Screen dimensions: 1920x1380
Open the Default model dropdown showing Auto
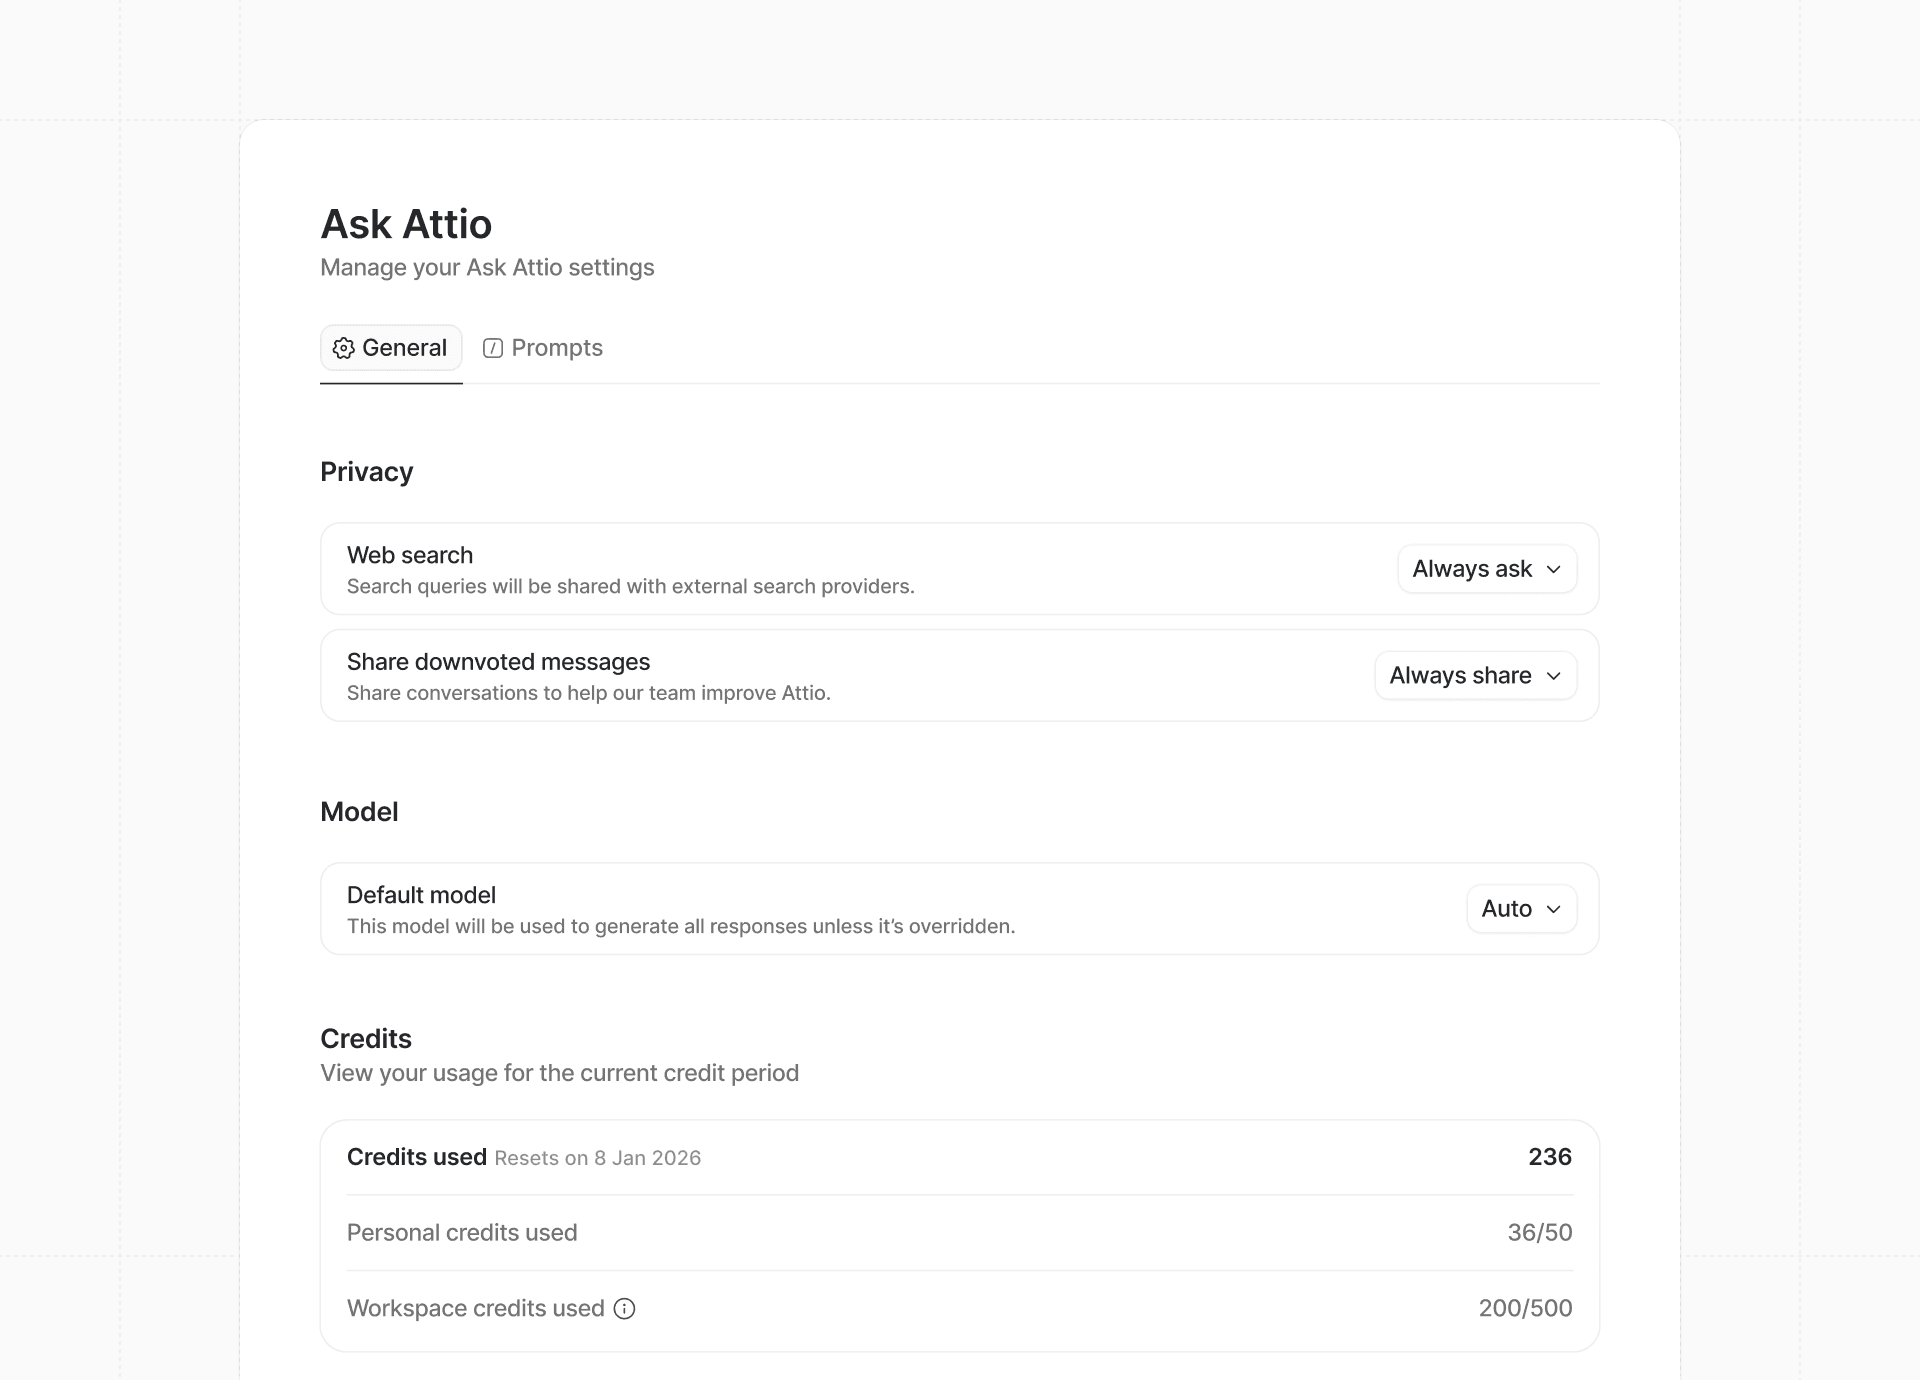[x=1521, y=908]
